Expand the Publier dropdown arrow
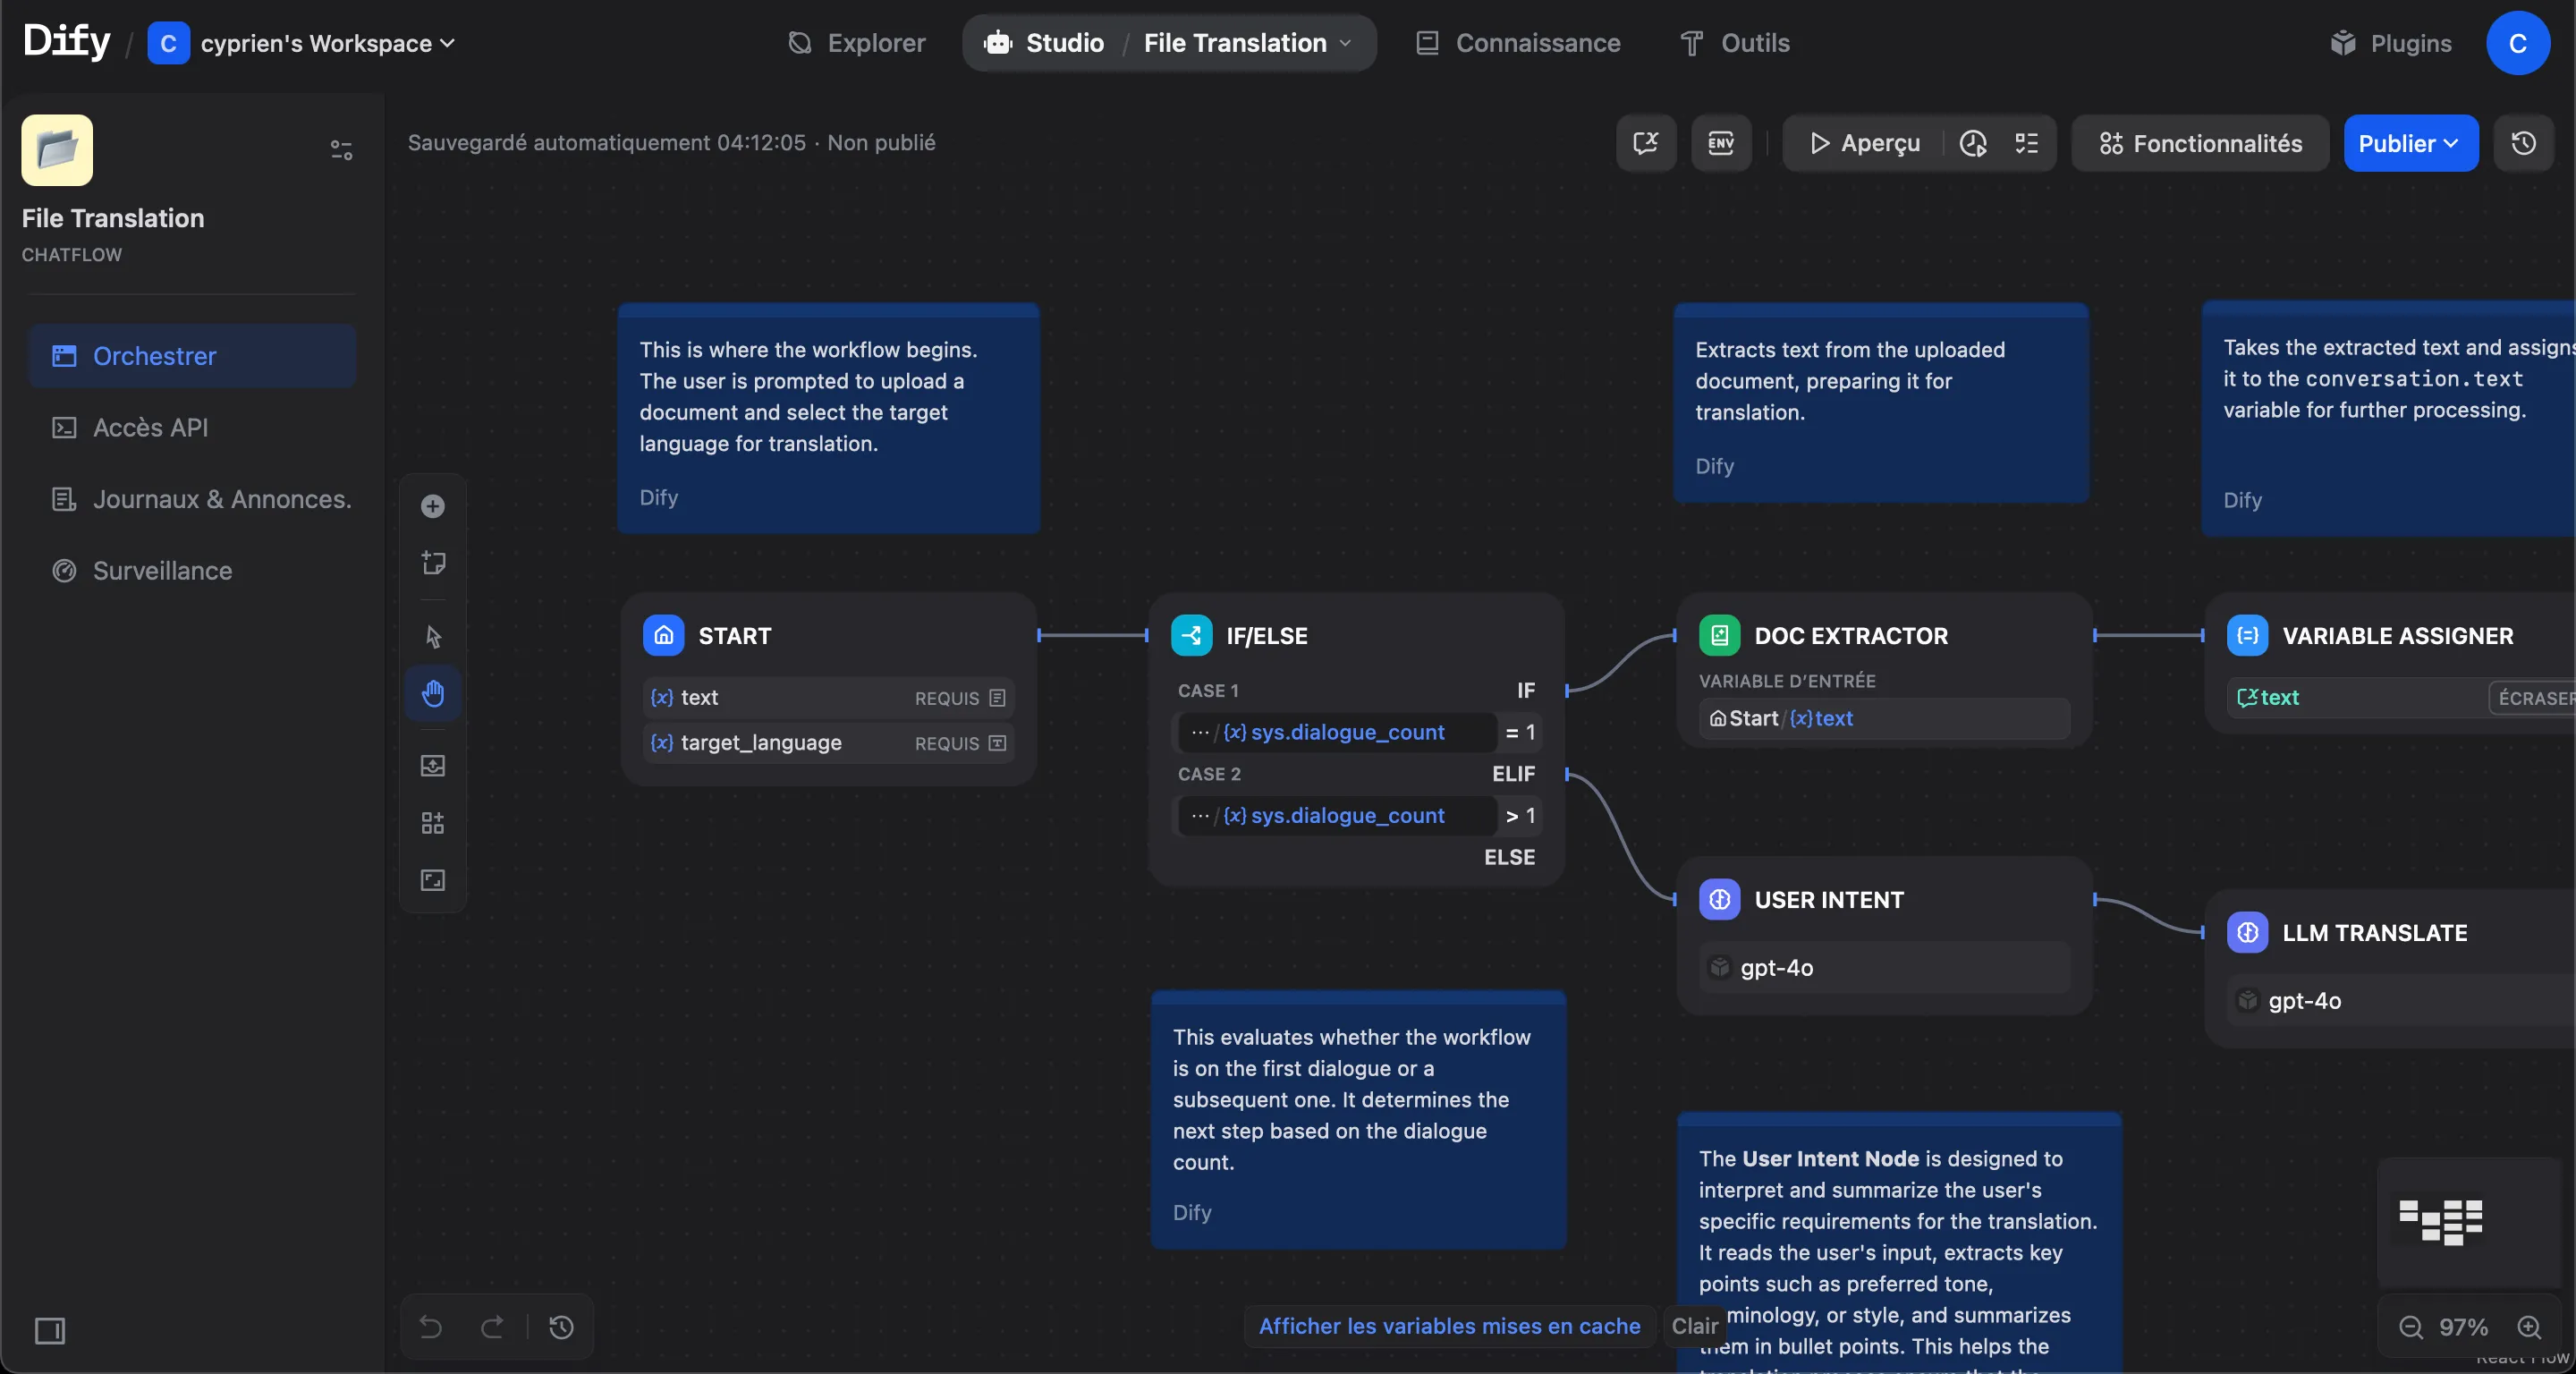Viewport: 2576px width, 1374px height. 2450,143
